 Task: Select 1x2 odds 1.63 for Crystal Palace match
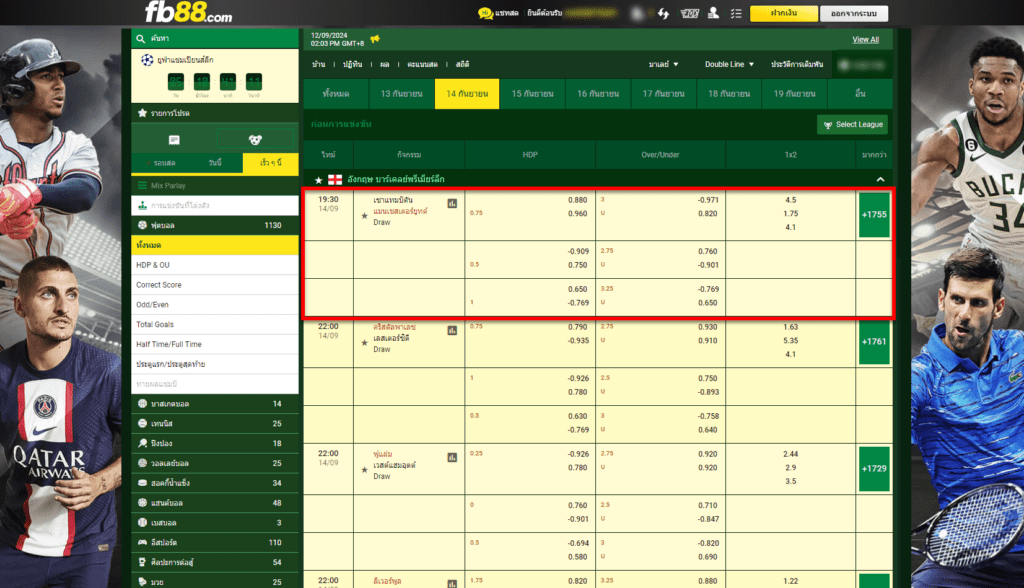(790, 327)
